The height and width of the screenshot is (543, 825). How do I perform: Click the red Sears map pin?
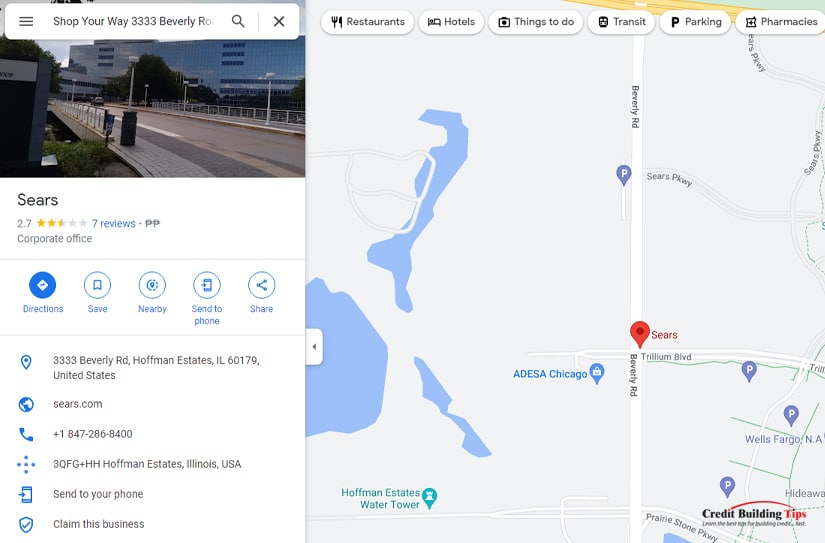coord(640,334)
